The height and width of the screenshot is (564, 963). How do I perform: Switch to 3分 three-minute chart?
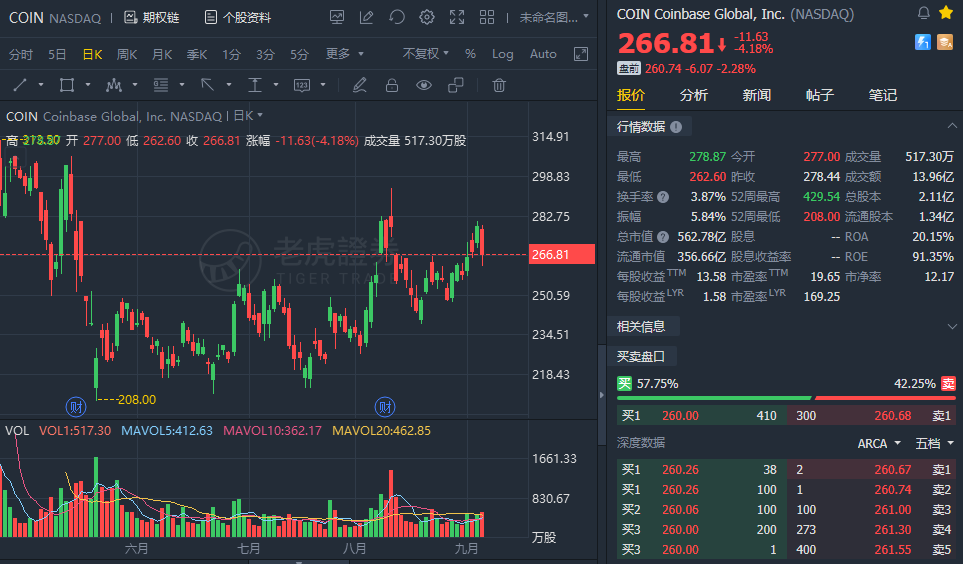(265, 54)
